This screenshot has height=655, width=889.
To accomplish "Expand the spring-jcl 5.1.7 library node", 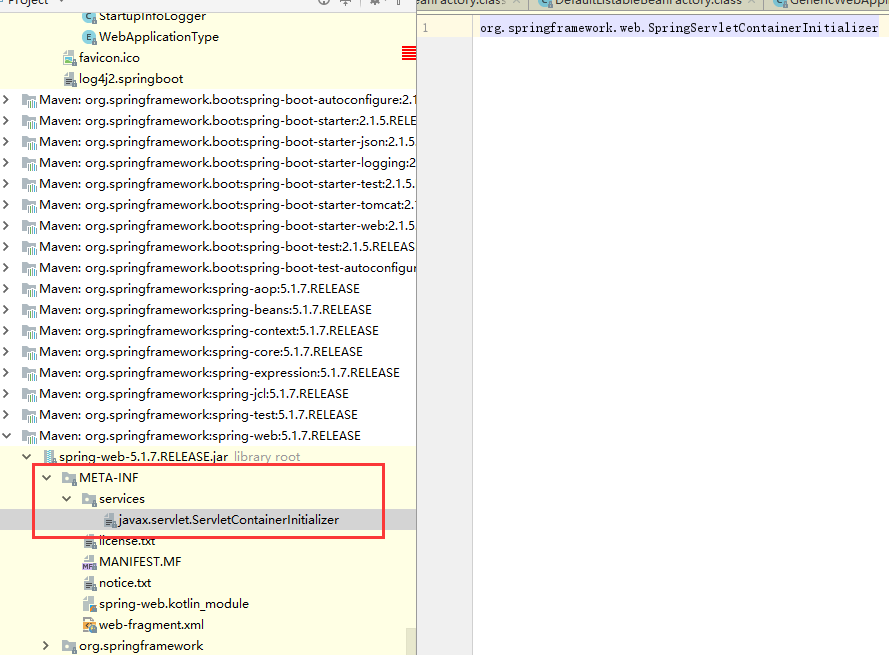I will tap(6, 394).
